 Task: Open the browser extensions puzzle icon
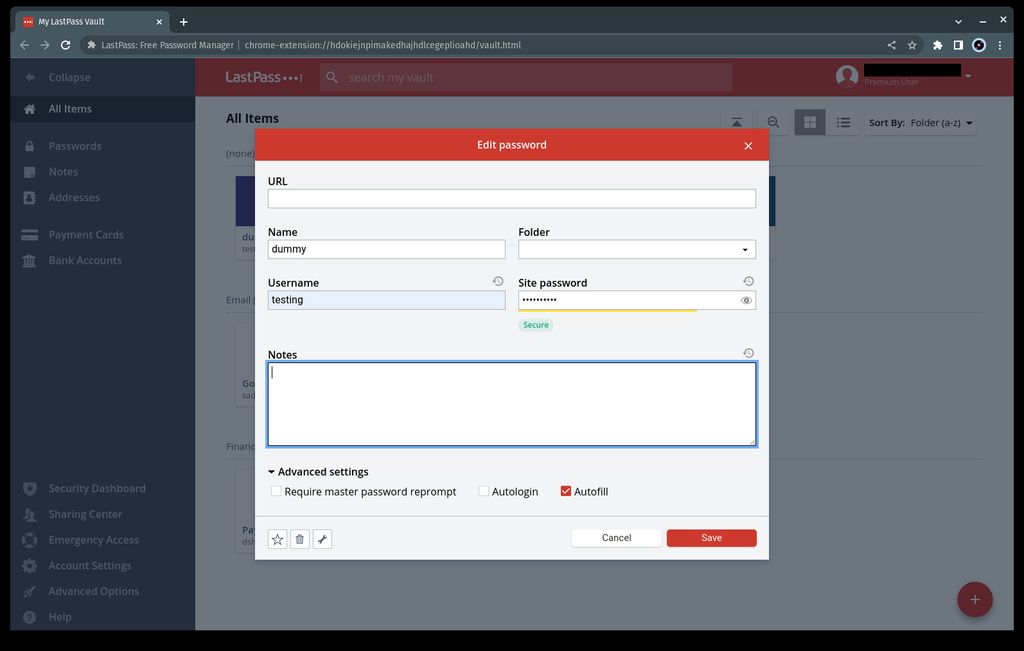(937, 45)
